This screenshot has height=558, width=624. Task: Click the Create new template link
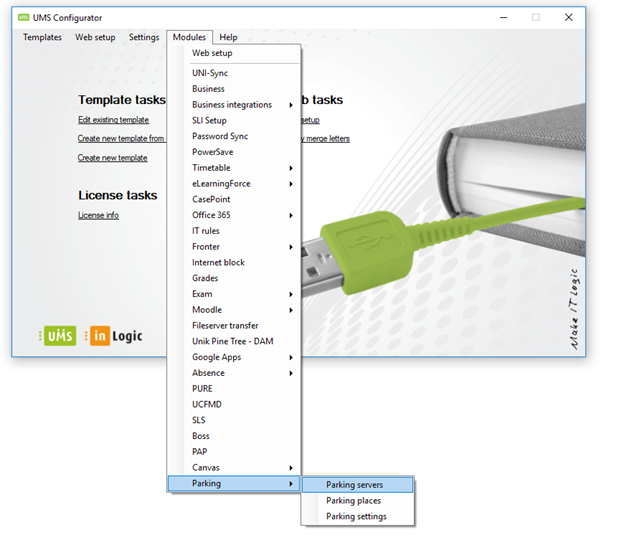point(112,158)
